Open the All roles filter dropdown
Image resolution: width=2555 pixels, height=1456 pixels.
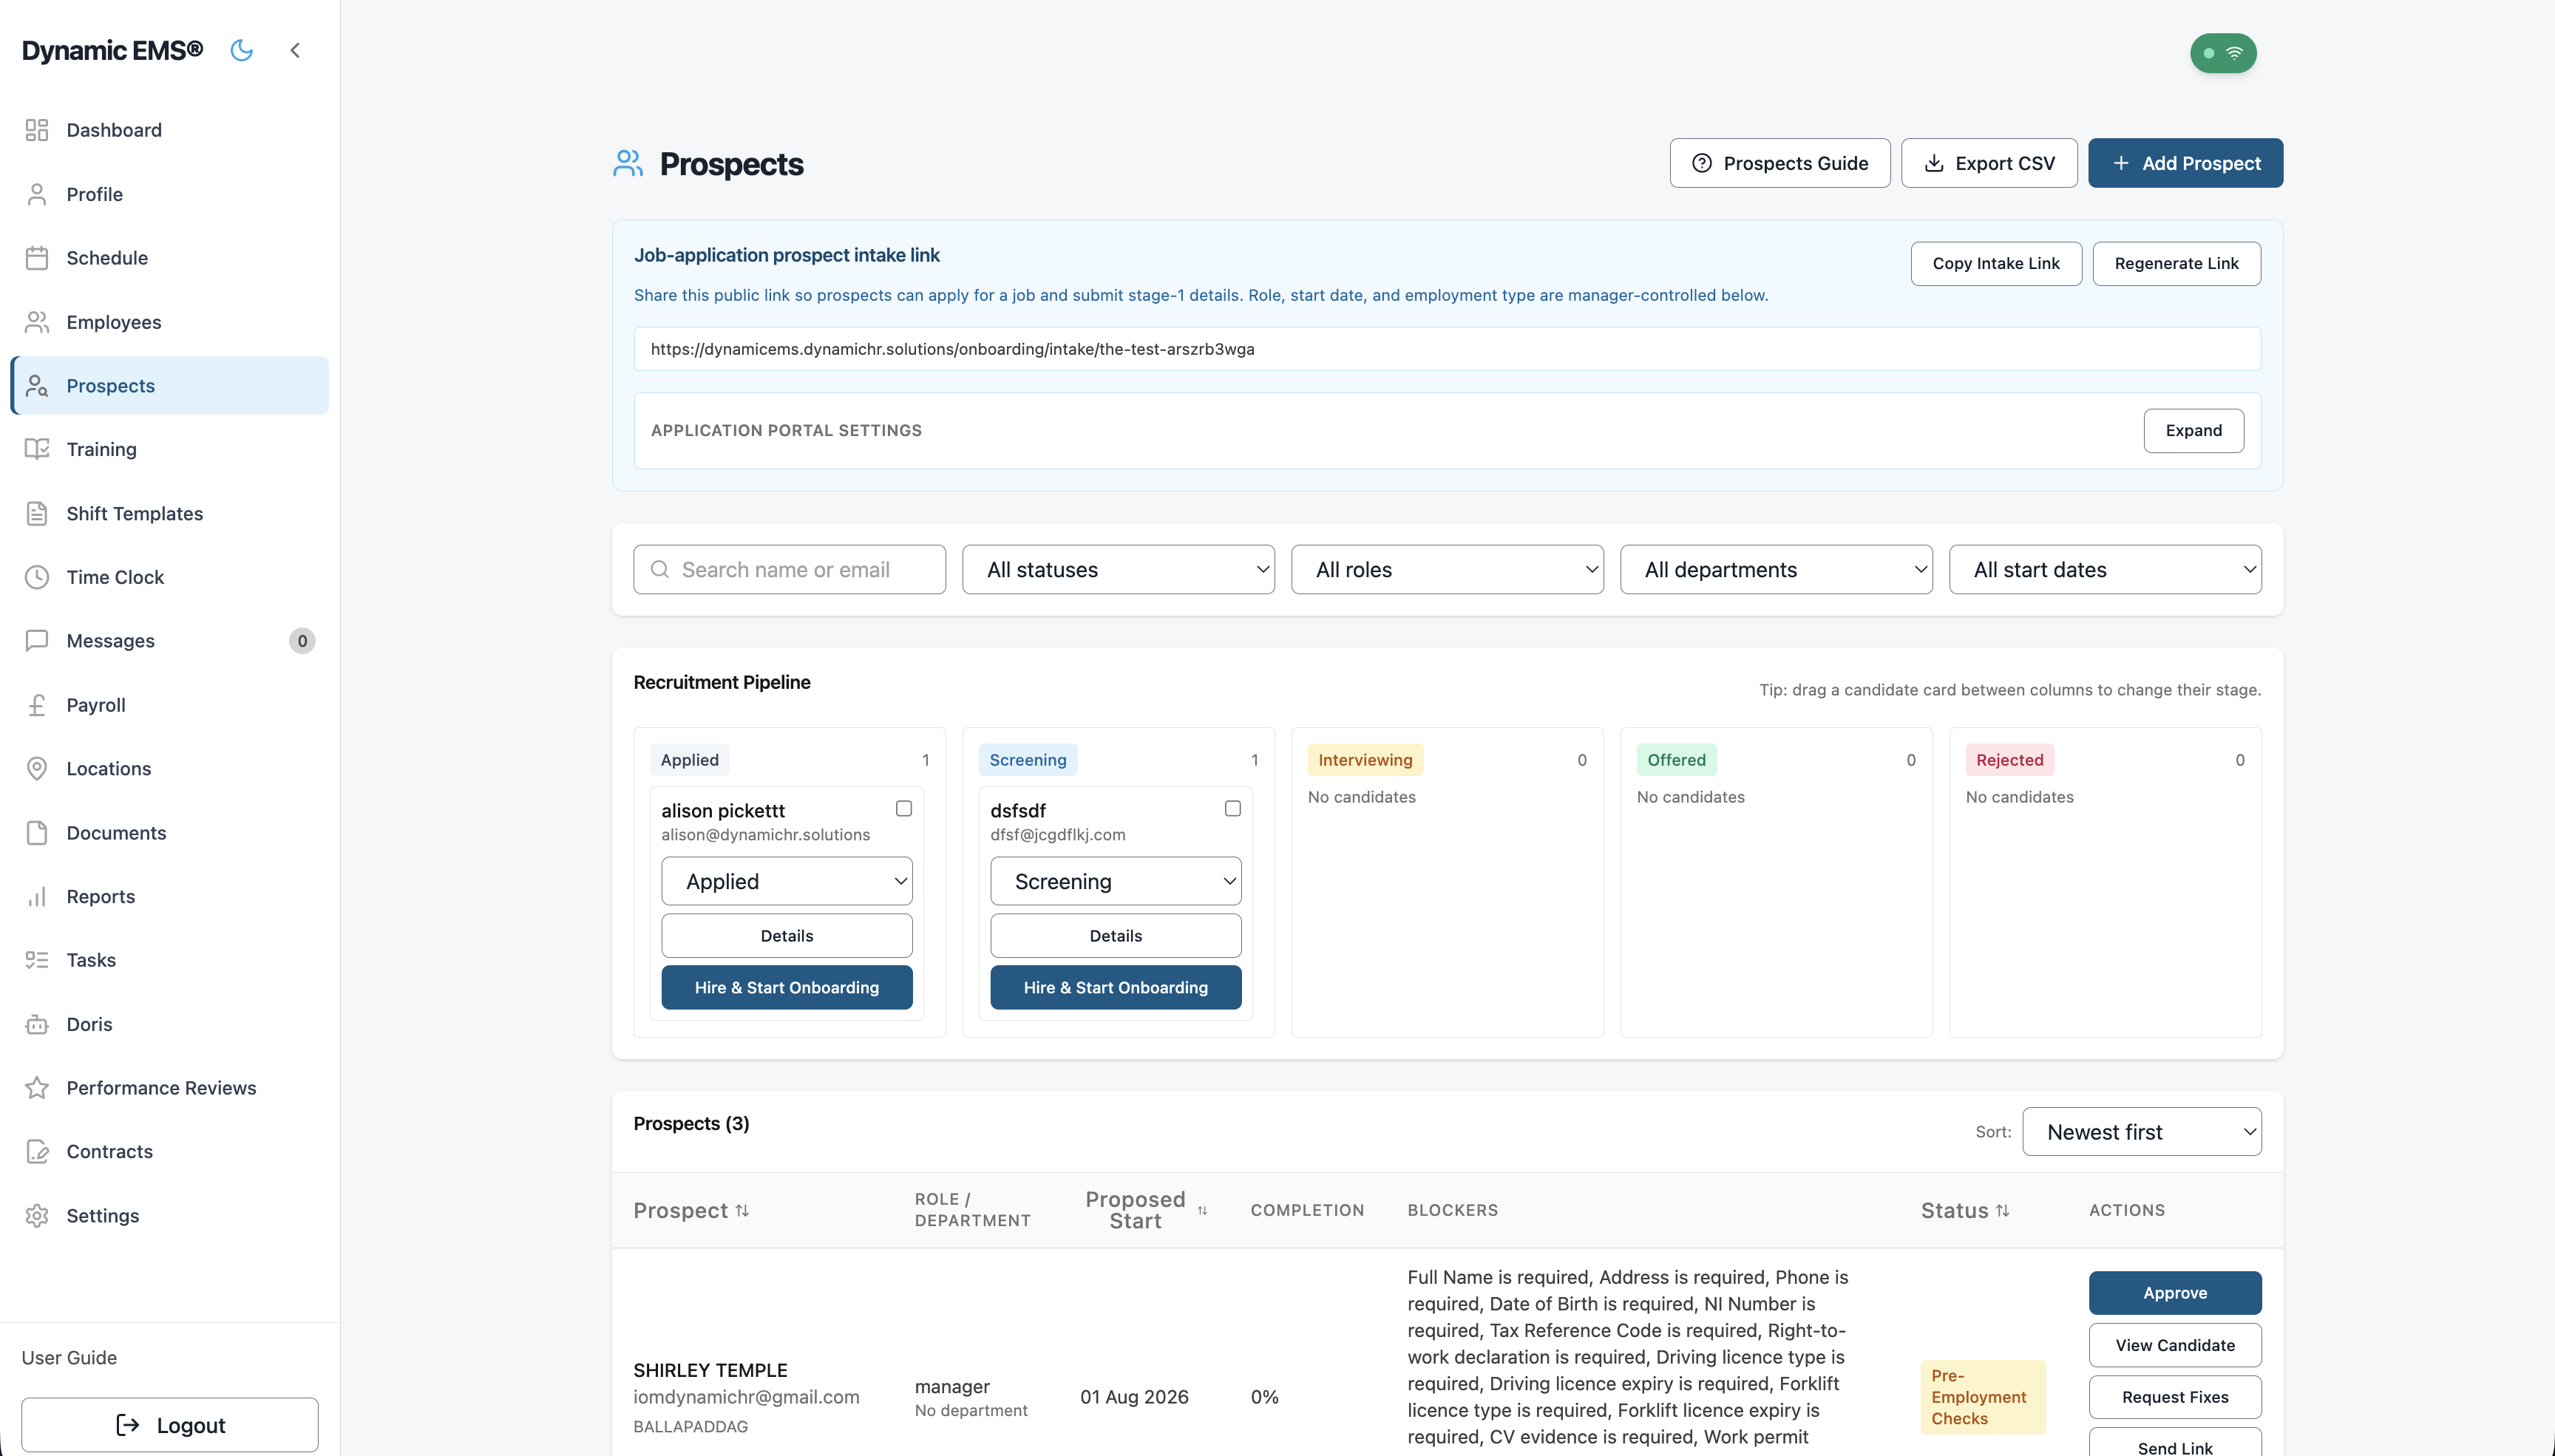(1447, 569)
